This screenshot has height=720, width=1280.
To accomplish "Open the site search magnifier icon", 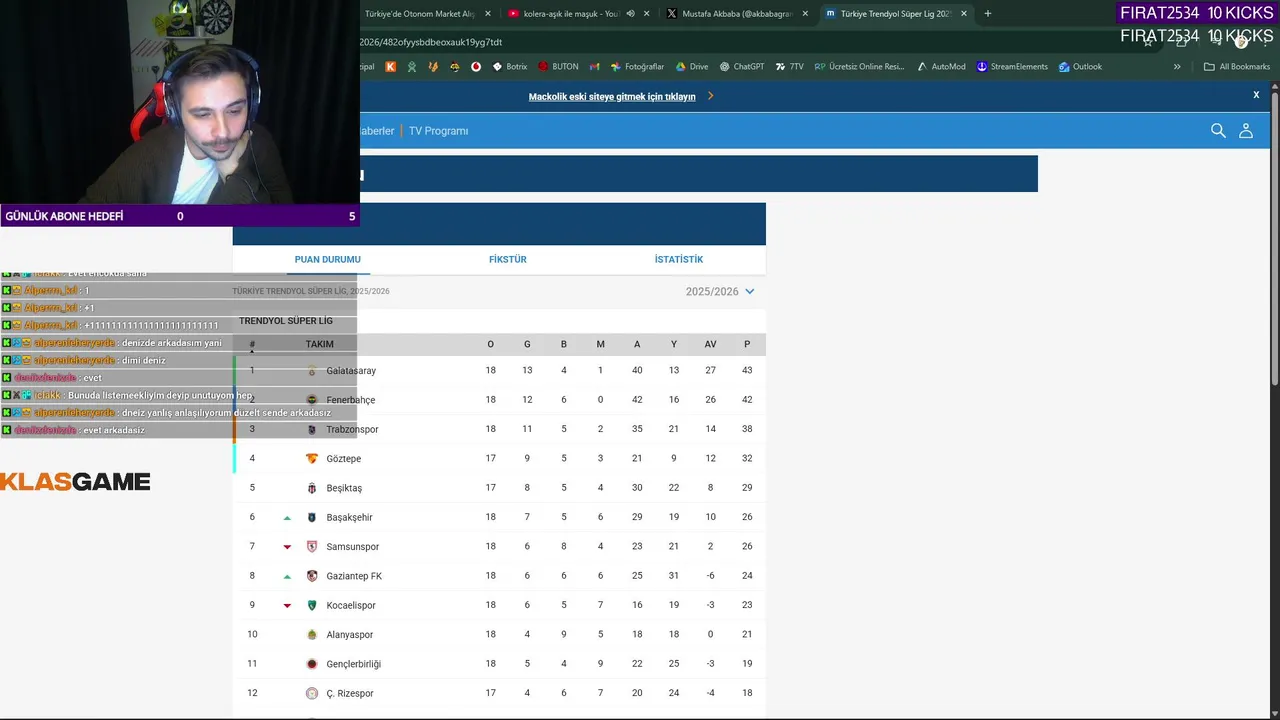I will click(x=1218, y=131).
